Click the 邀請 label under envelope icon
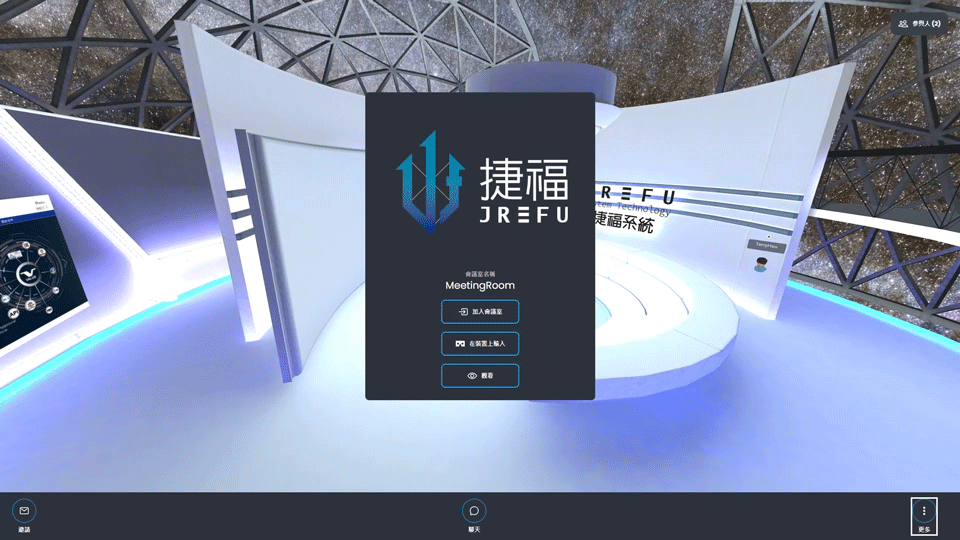960x540 pixels. pyautogui.click(x=24, y=529)
